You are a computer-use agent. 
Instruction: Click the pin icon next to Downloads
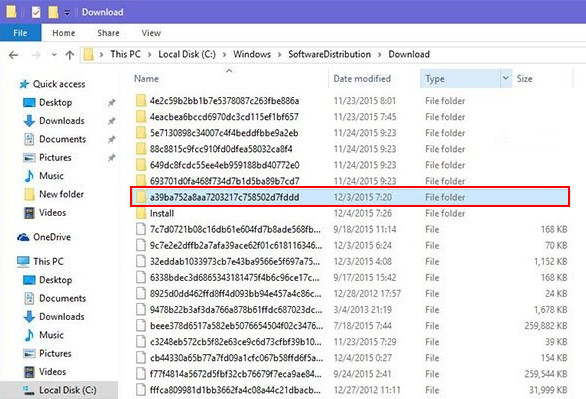coord(111,121)
